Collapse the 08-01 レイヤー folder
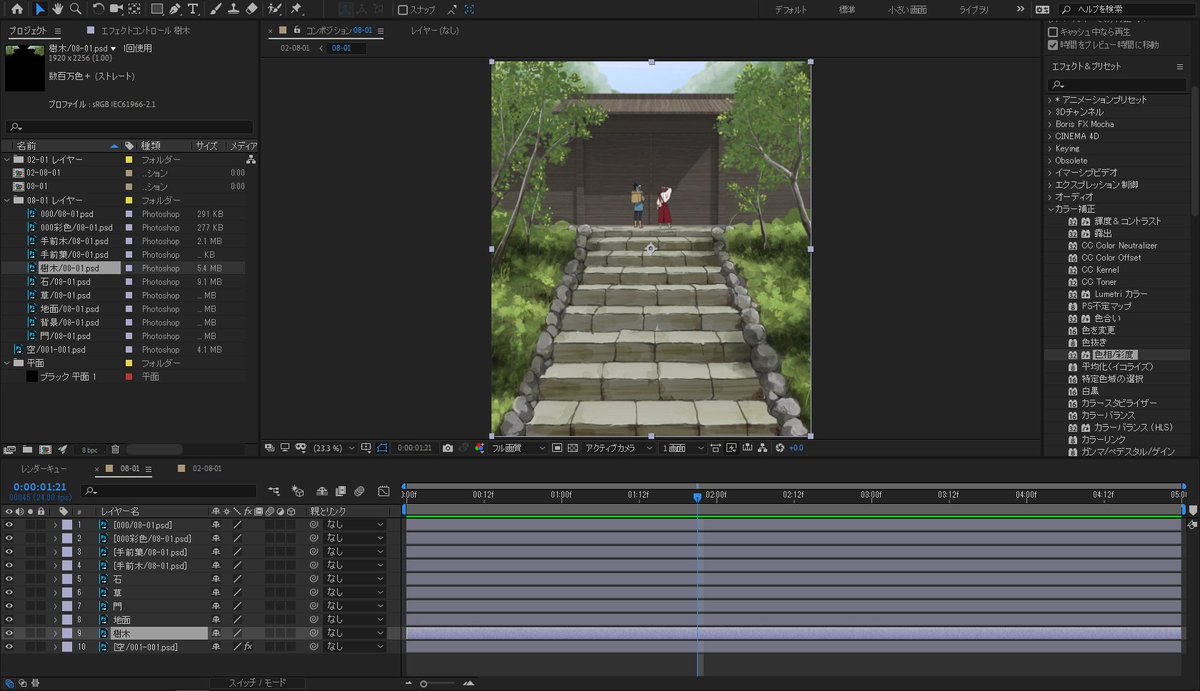This screenshot has width=1200, height=691. (7, 200)
